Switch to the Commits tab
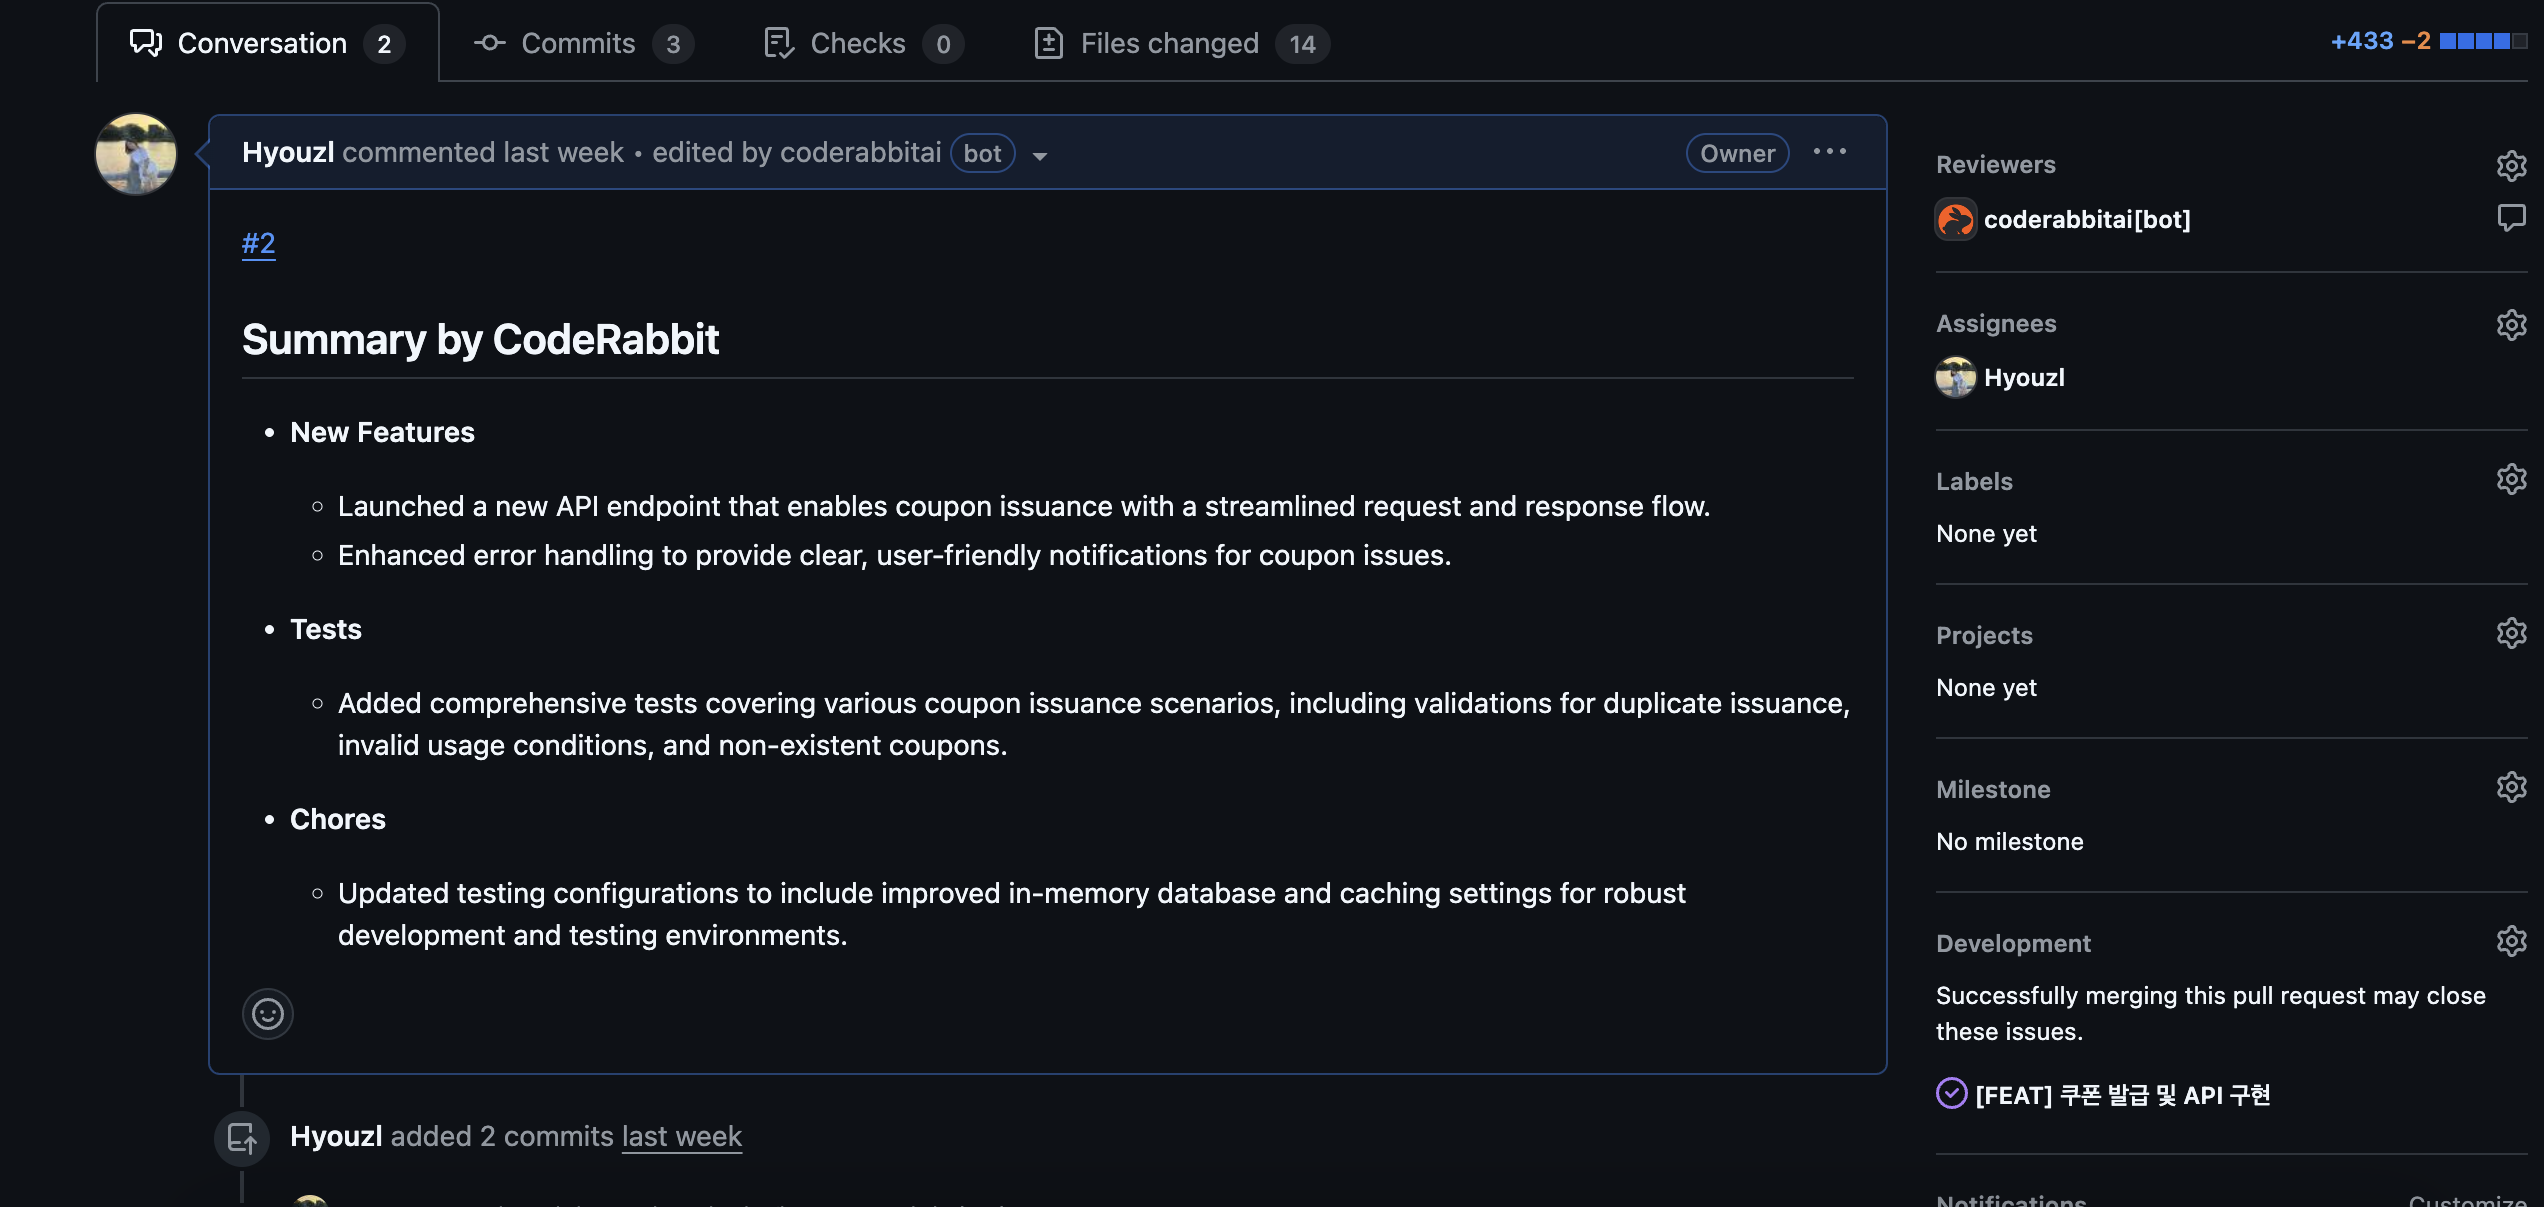Viewport: 2544px width, 1207px height. tap(578, 43)
